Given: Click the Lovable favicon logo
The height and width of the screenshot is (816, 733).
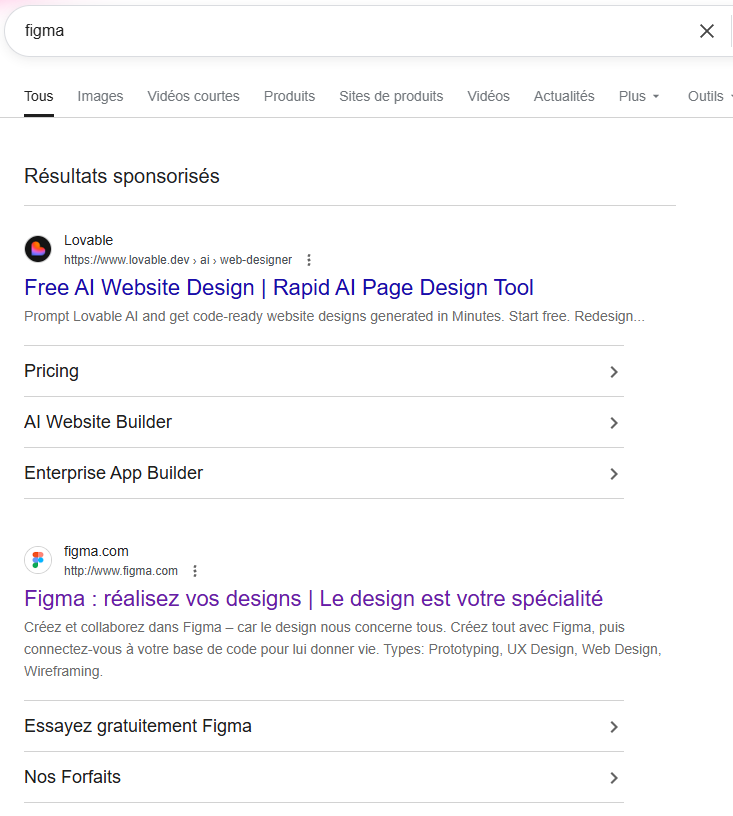Looking at the screenshot, I should click(x=38, y=249).
